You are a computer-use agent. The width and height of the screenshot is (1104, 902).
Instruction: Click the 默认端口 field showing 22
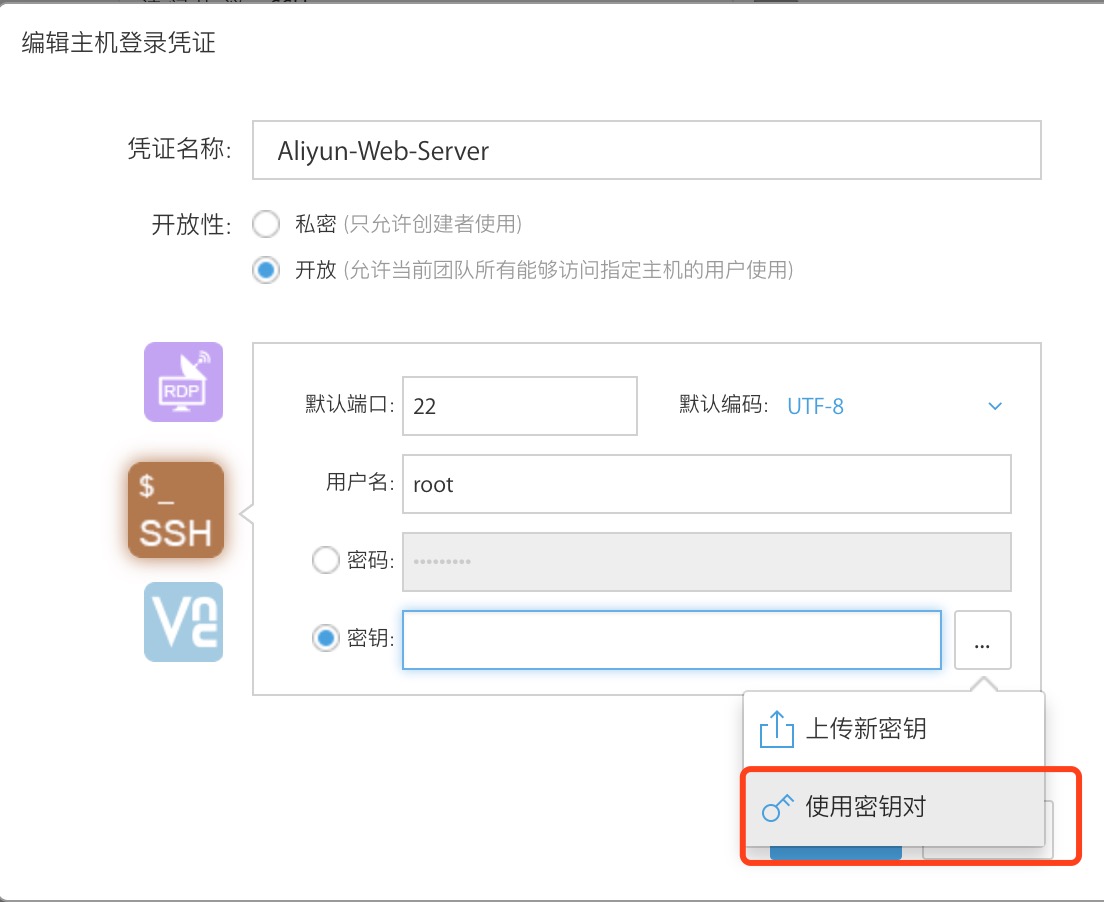pos(519,407)
